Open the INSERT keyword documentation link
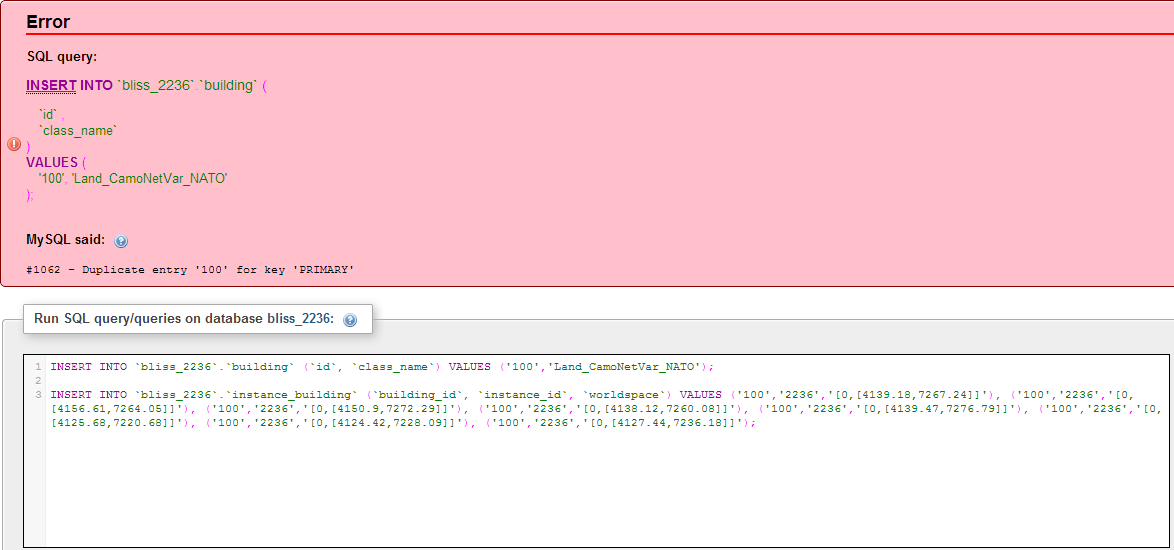 click(51, 85)
